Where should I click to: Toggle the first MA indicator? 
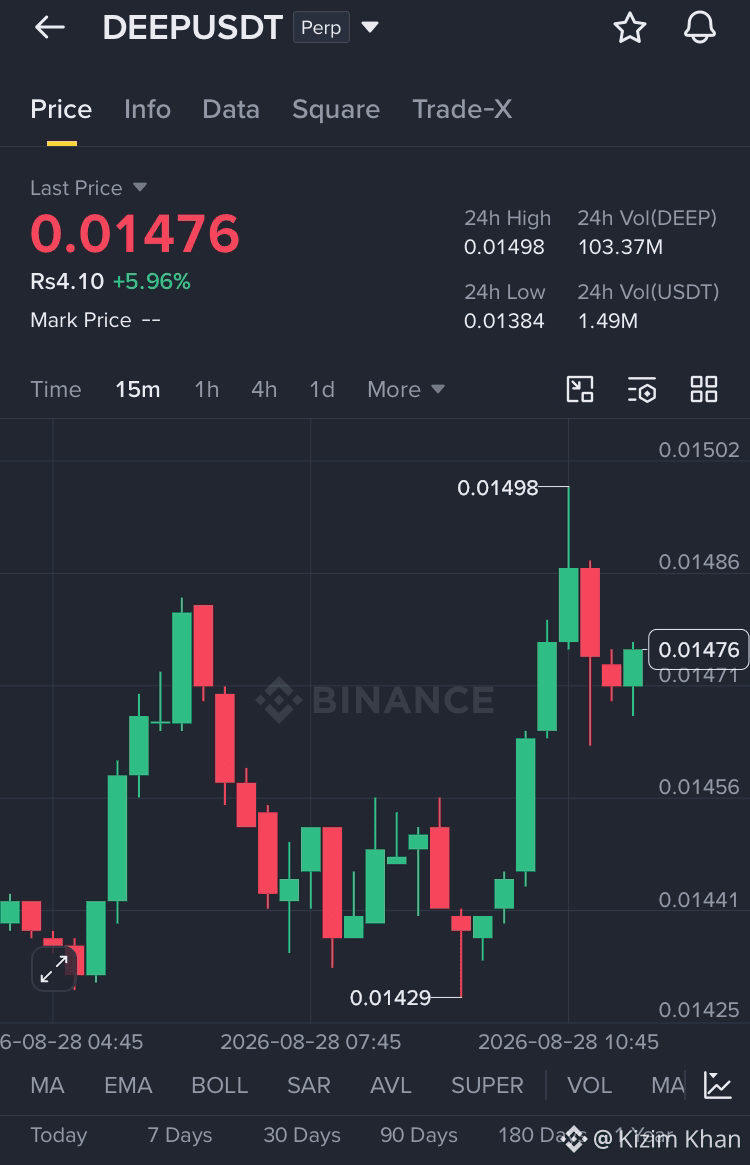coord(47,1086)
